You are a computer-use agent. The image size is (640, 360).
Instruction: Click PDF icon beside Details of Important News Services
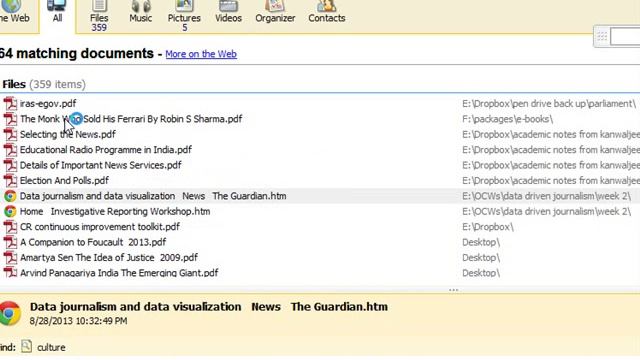[10, 165]
